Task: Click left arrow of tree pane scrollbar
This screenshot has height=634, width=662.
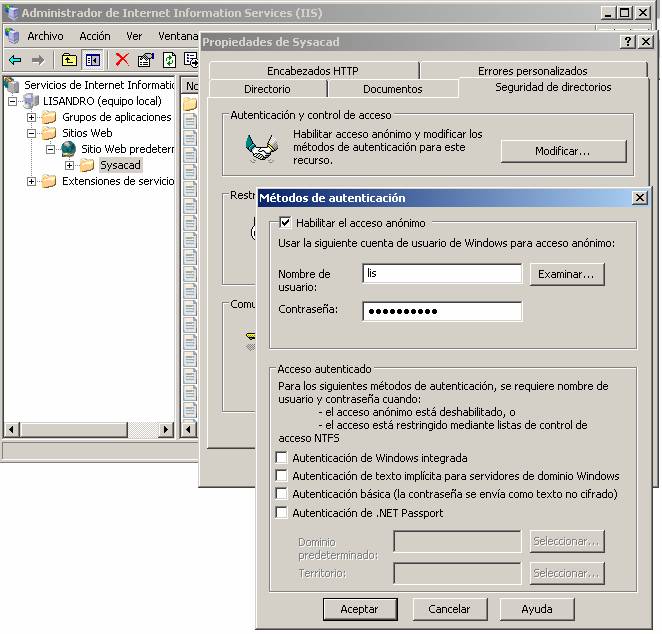Action: click(x=11, y=430)
